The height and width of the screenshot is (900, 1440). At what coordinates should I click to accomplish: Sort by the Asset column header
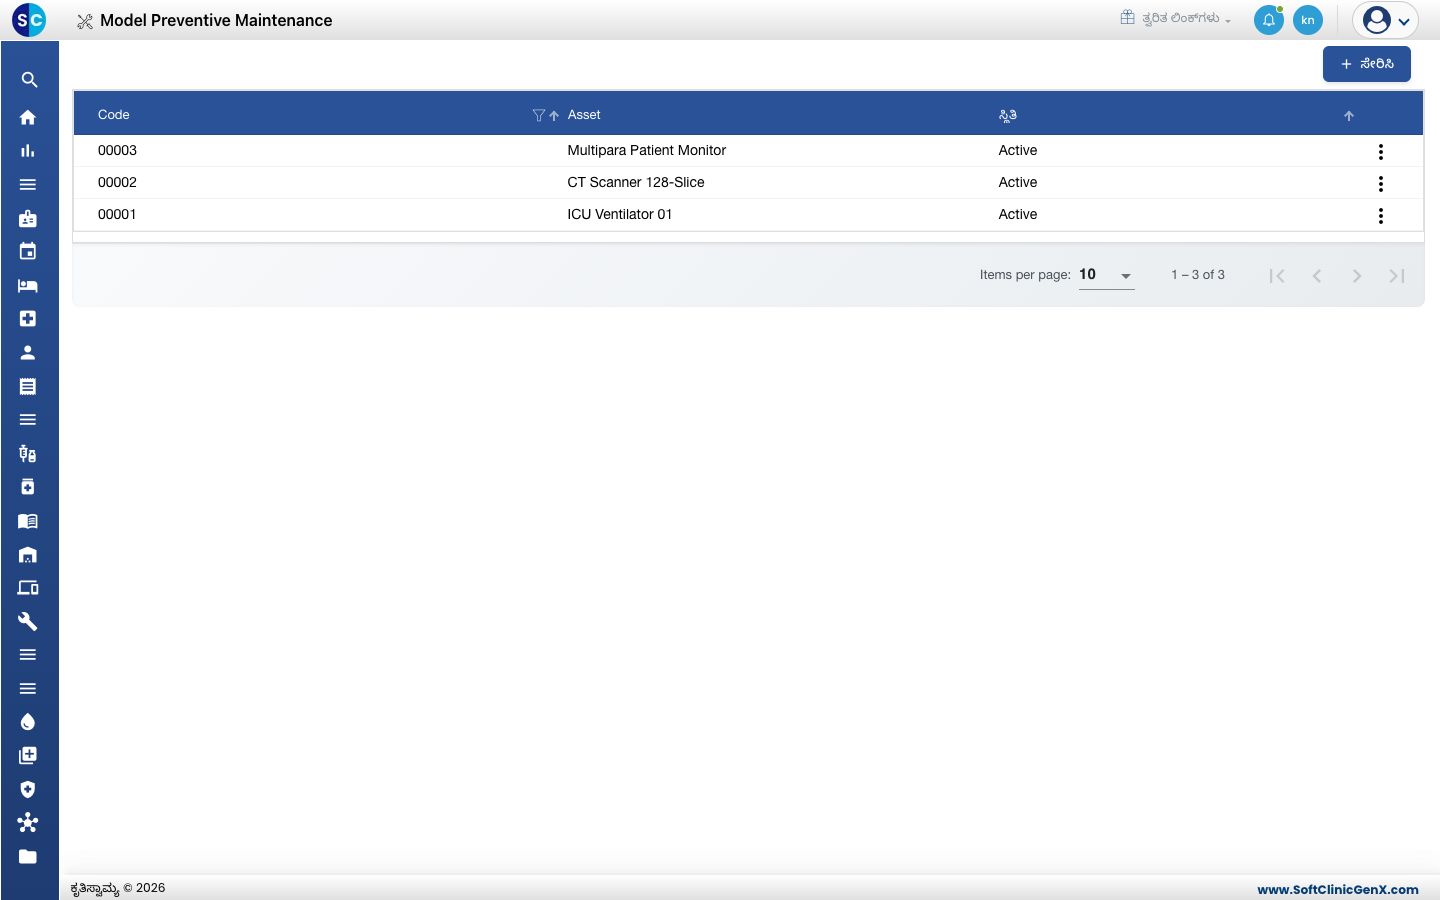pos(584,115)
